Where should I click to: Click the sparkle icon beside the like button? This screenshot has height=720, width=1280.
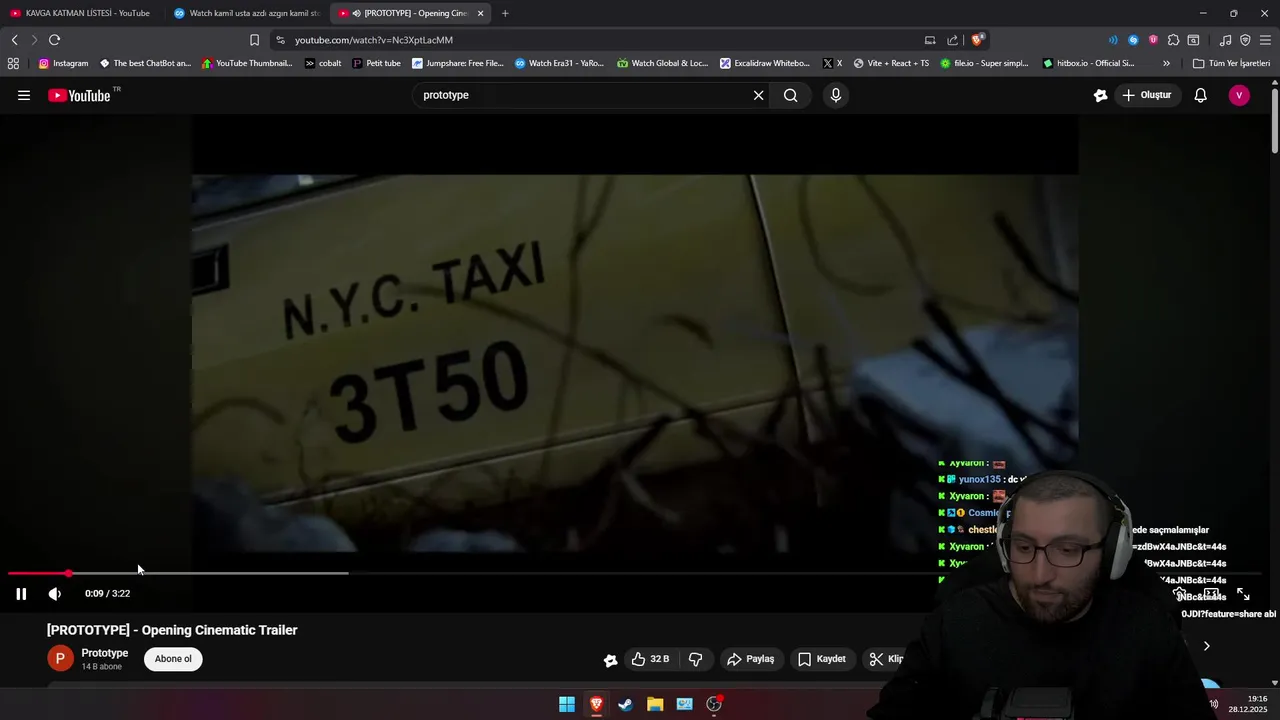pos(610,660)
